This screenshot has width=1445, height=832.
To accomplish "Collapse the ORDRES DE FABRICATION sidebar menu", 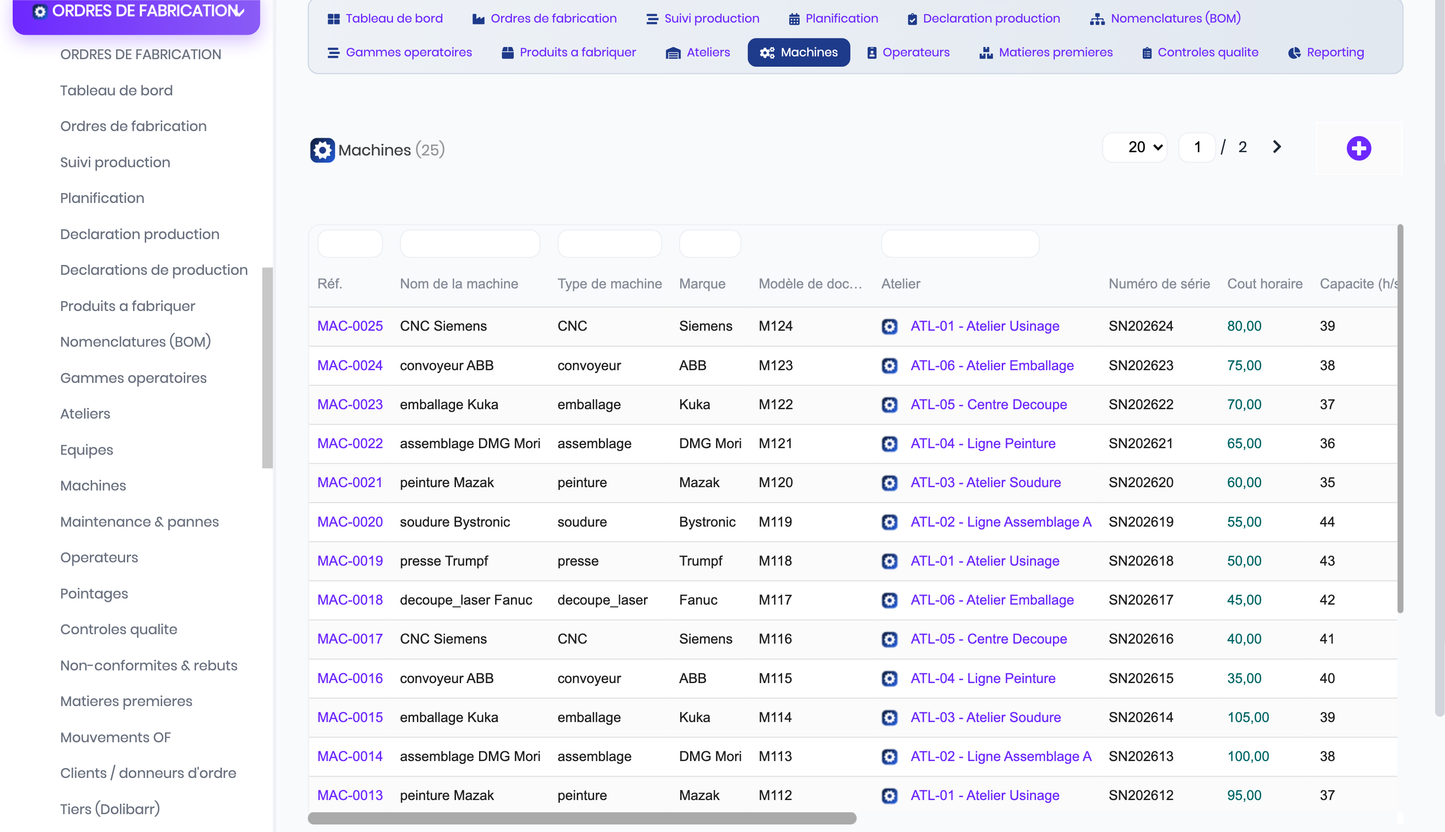I will (239, 12).
